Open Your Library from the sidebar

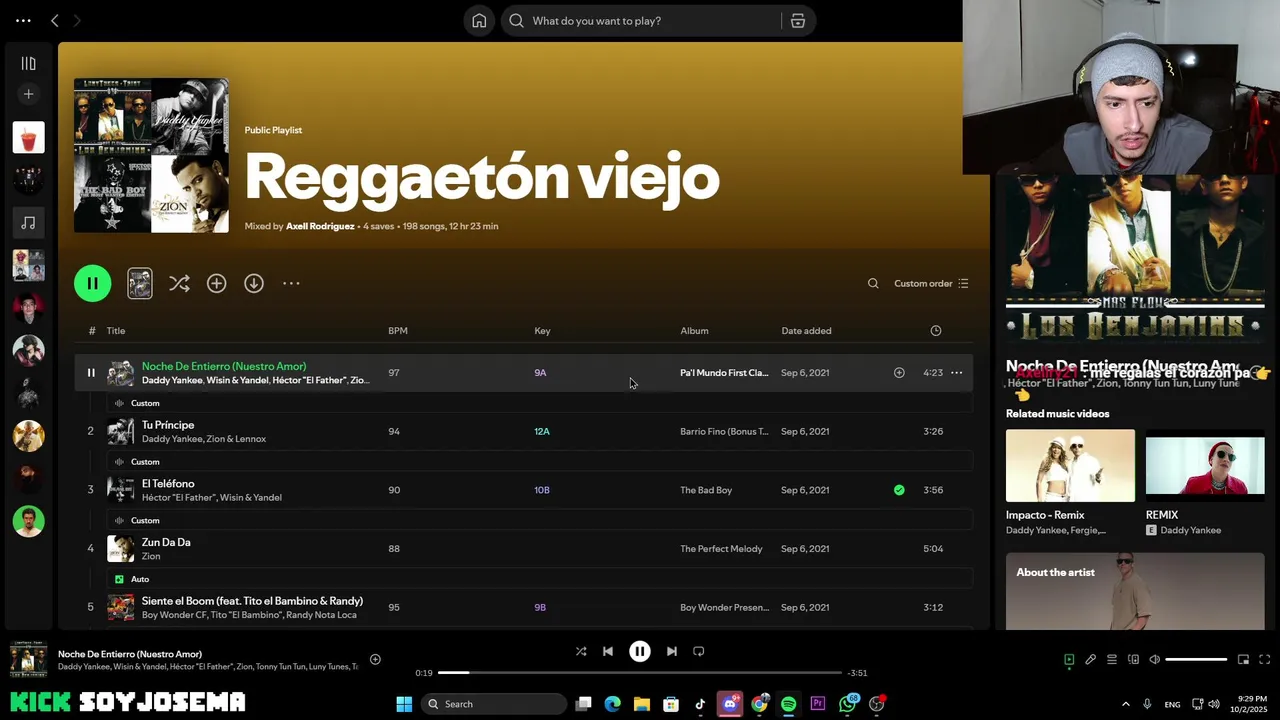pos(28,63)
